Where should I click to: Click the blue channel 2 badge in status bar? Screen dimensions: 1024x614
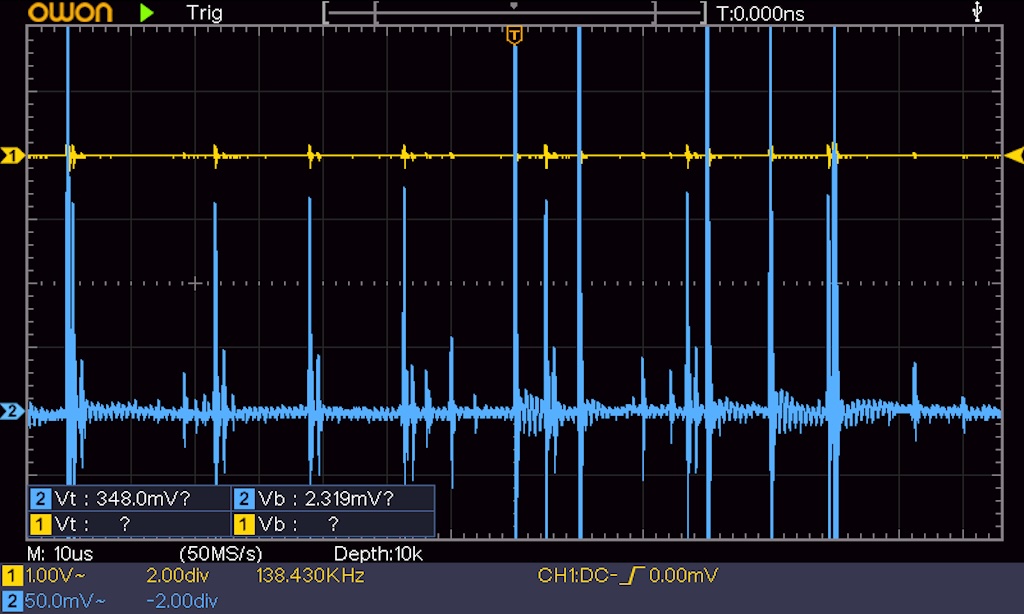click(x=12, y=601)
